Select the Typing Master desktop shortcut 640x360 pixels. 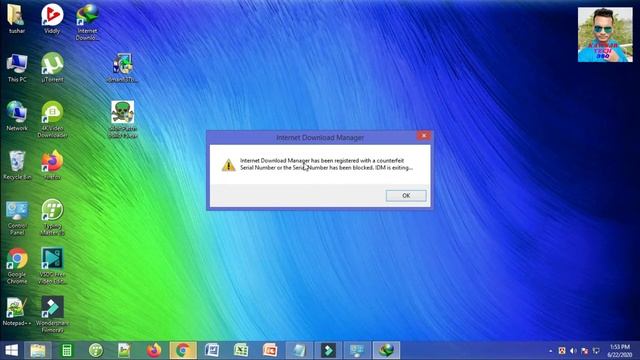pos(52,218)
